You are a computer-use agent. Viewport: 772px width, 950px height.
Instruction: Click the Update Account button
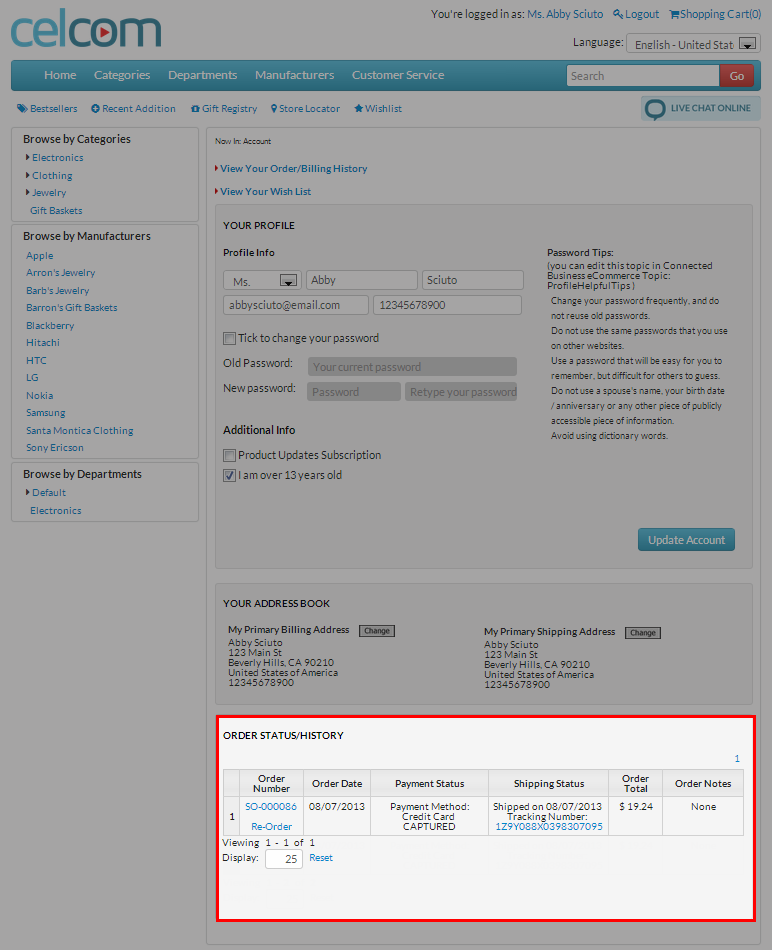[686, 540]
